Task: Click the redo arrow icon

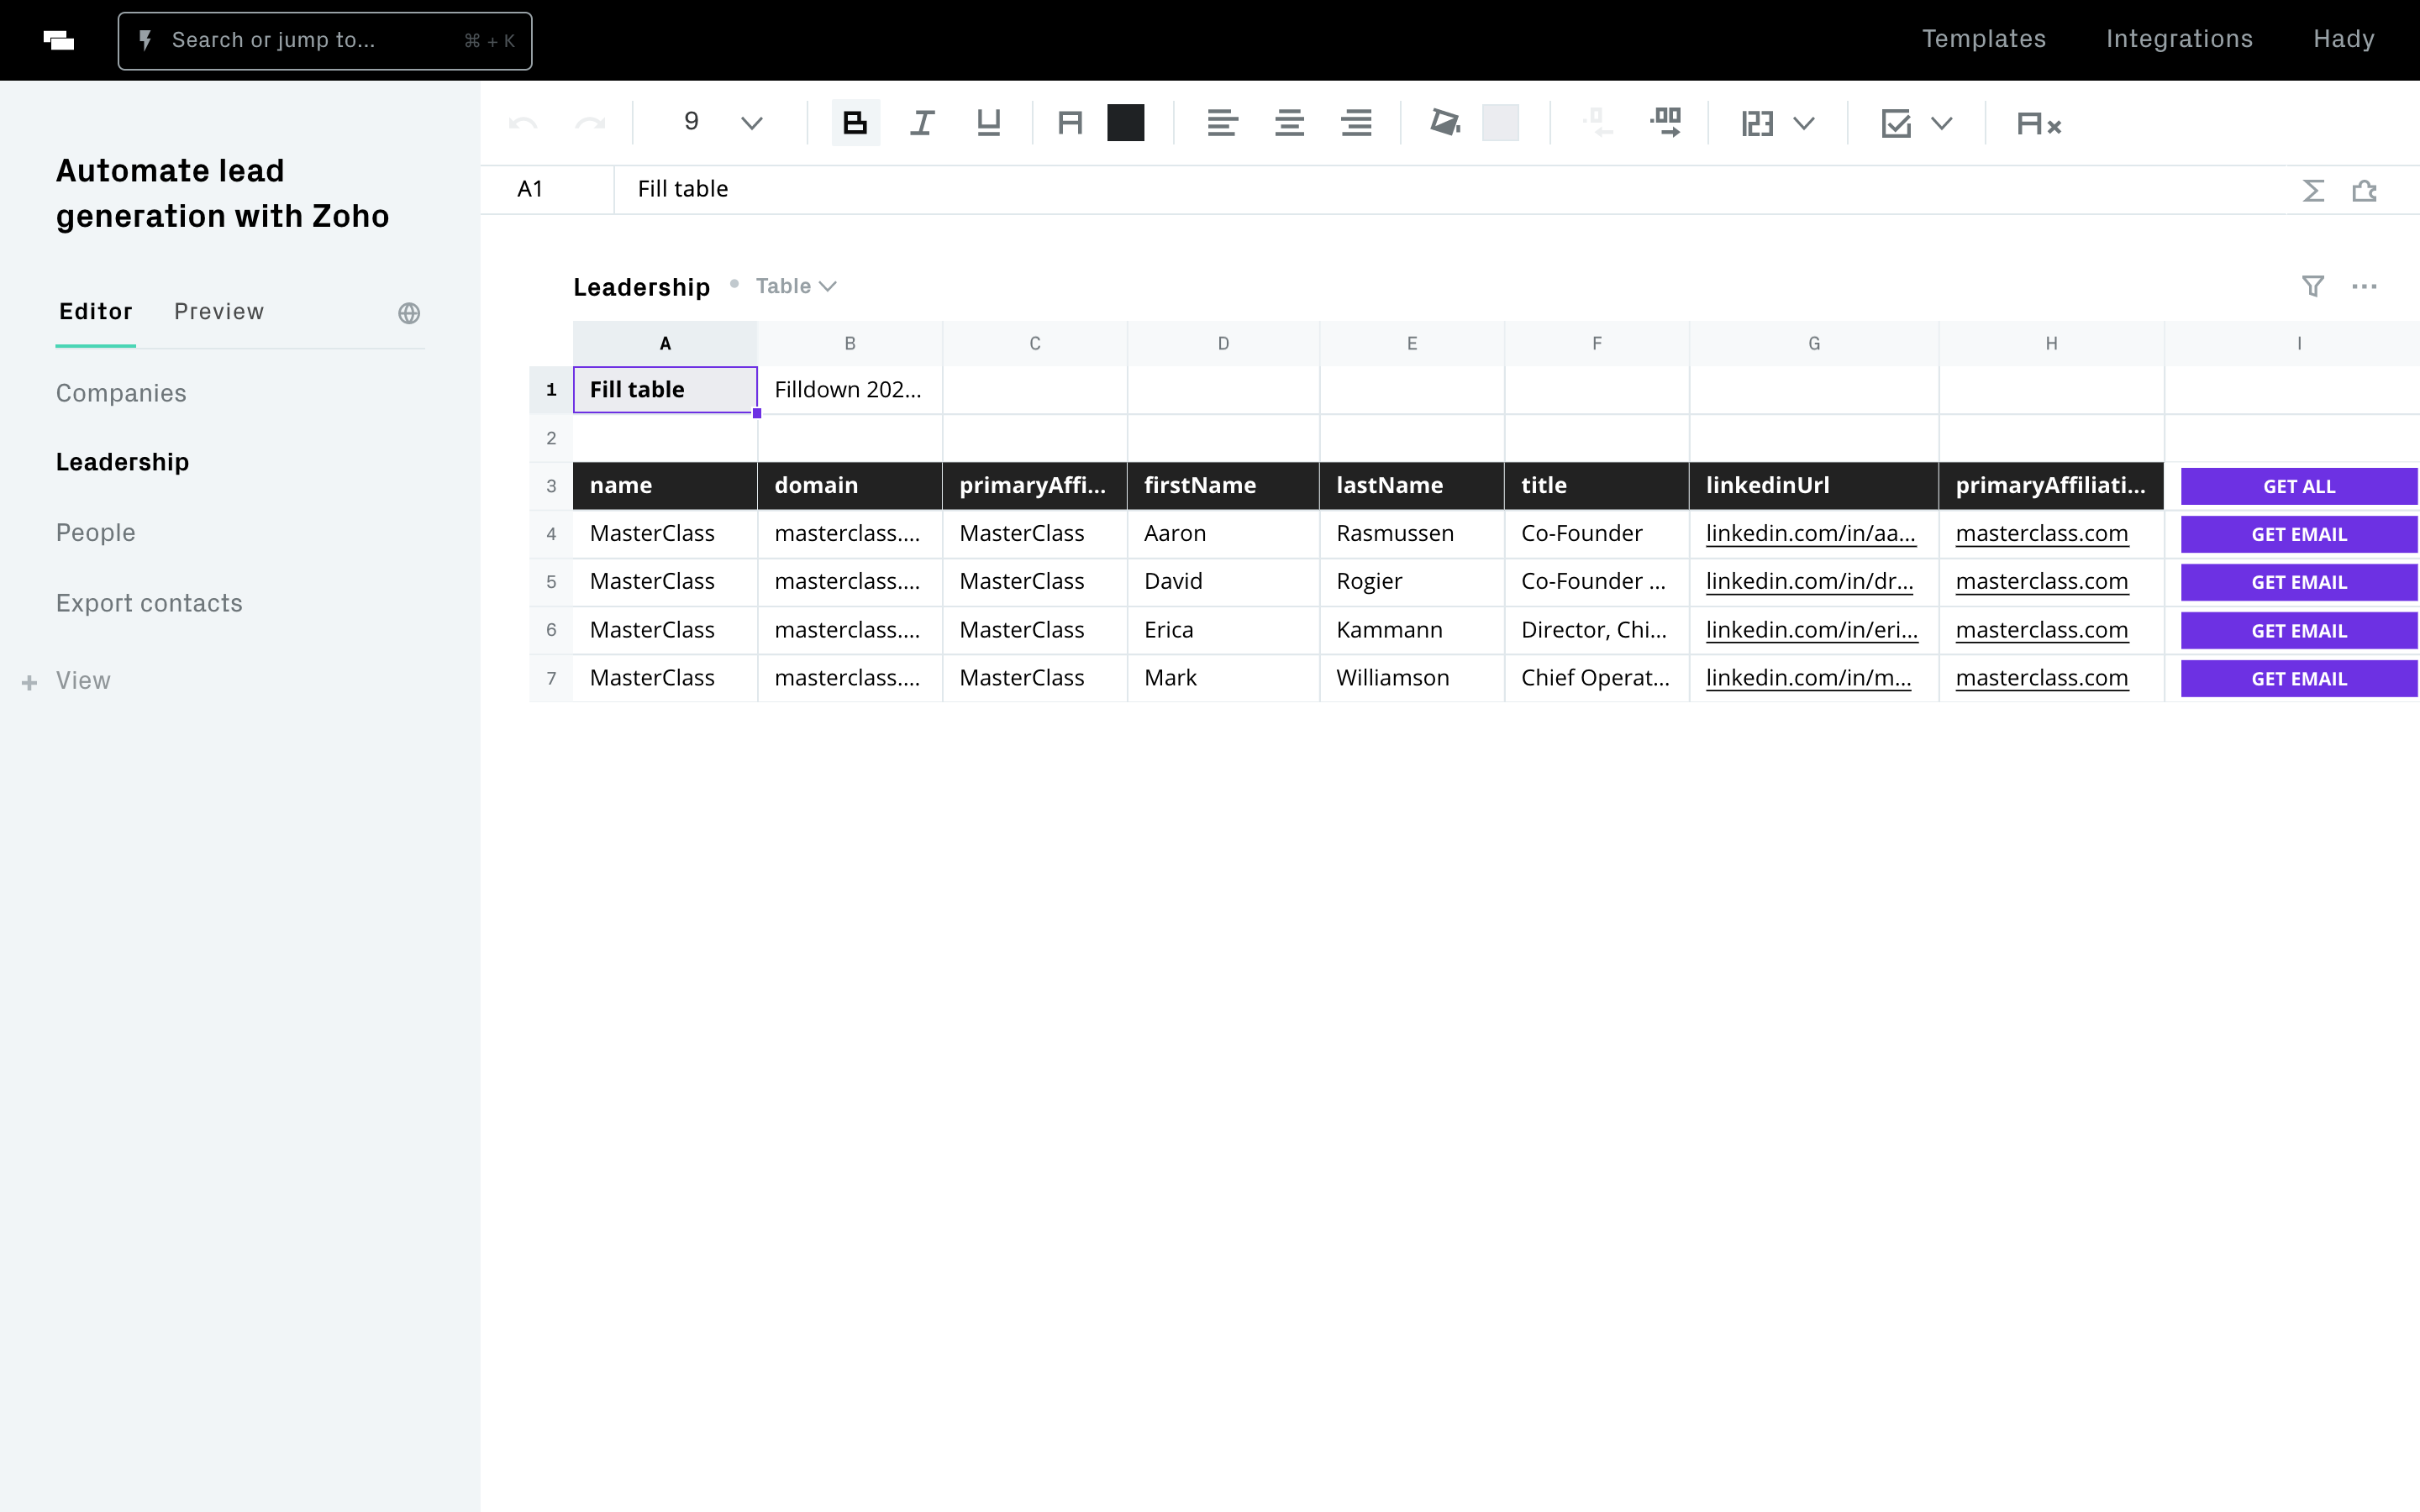Action: (590, 124)
